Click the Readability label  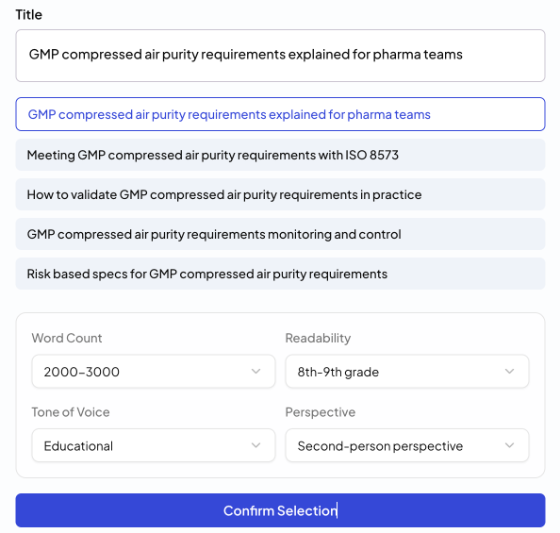pos(318,338)
